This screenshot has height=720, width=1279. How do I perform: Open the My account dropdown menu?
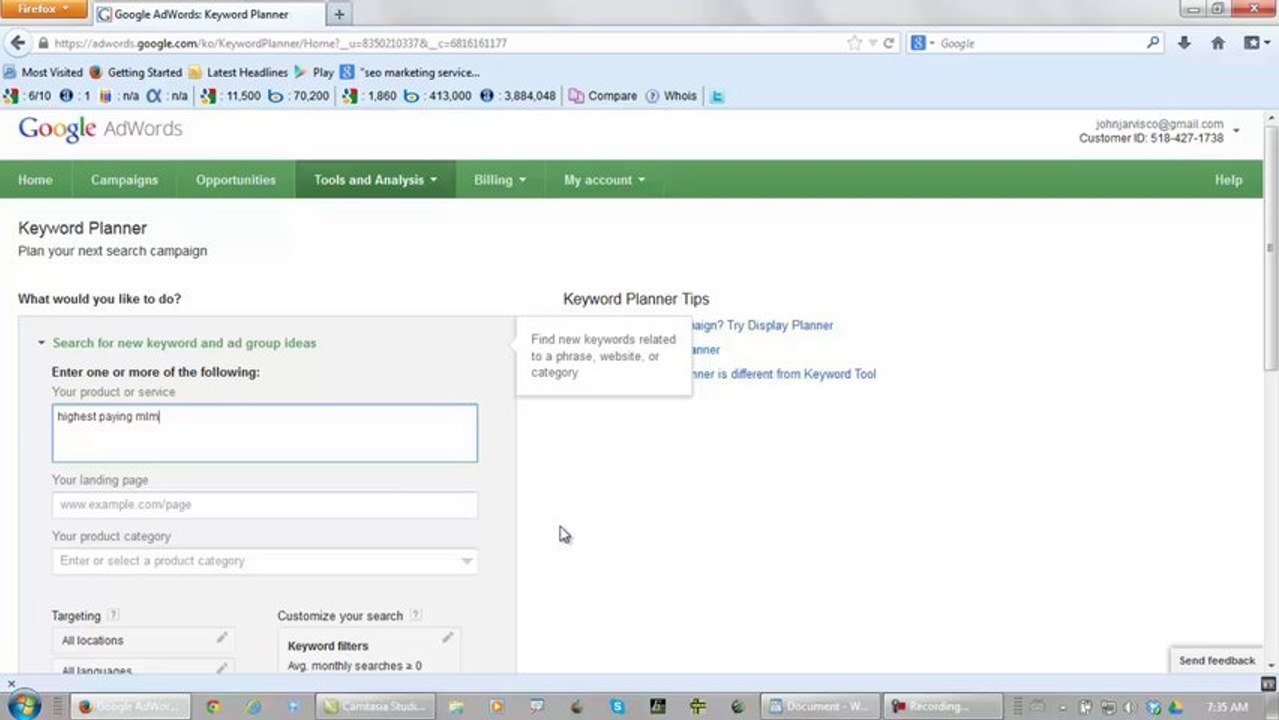coord(604,180)
